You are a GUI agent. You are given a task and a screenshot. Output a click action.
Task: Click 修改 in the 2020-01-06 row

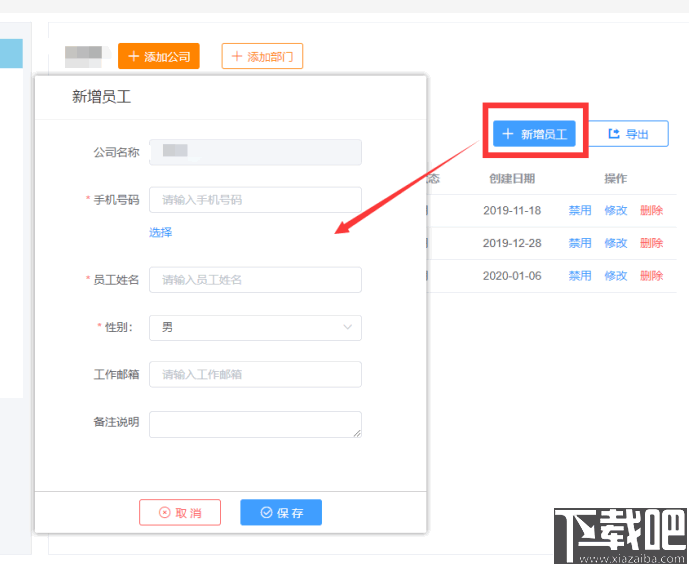pos(616,276)
